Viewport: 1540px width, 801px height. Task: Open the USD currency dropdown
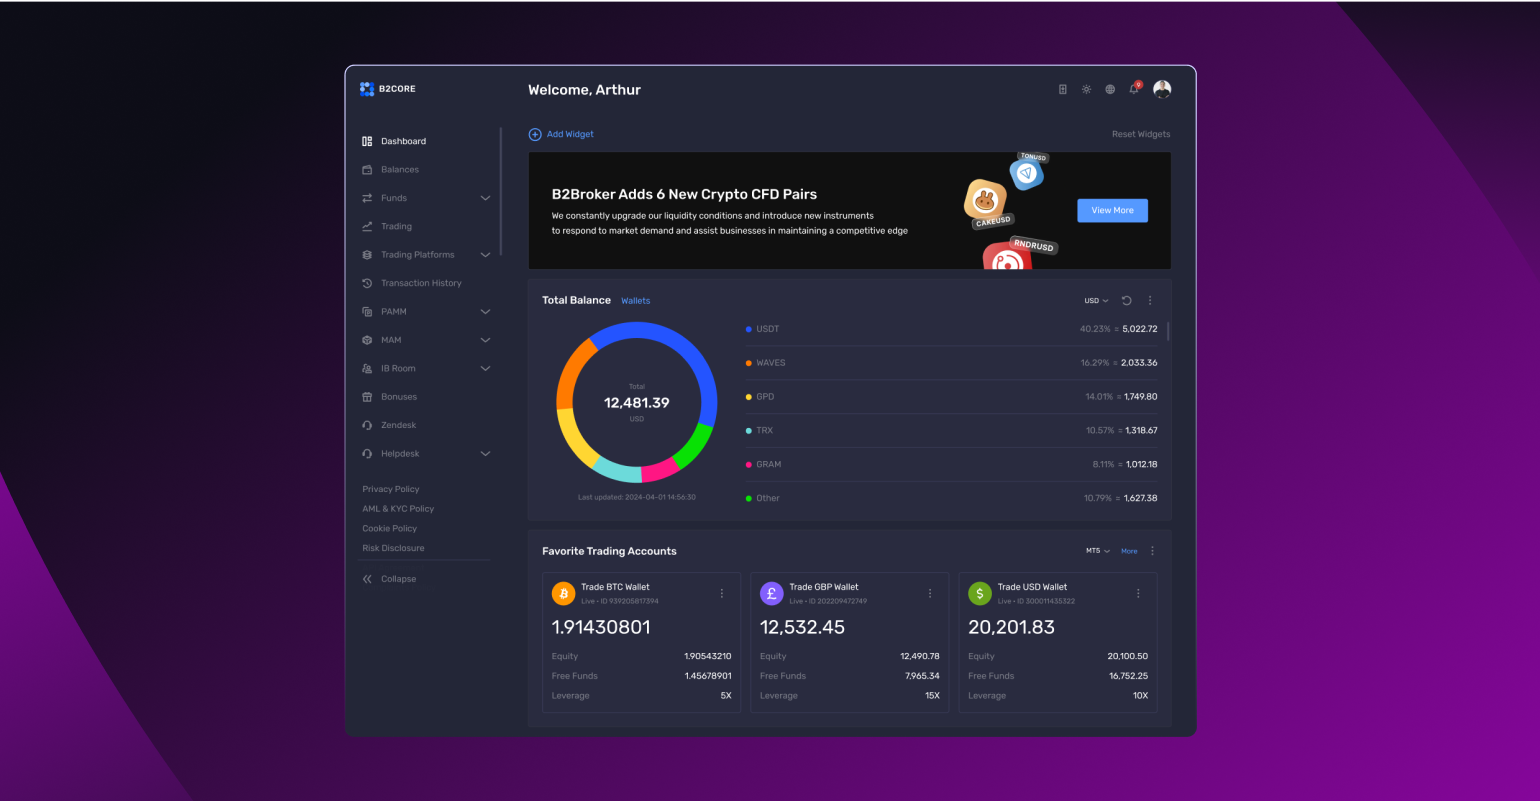click(1097, 300)
